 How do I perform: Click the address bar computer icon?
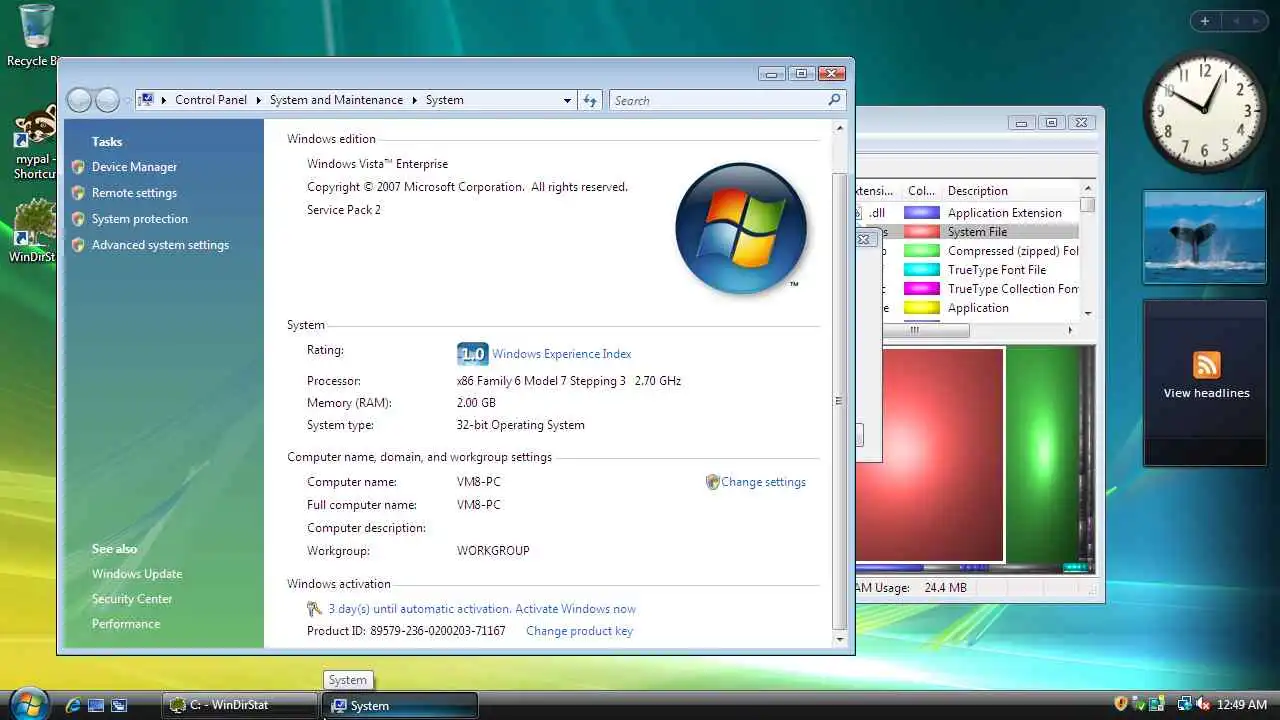pyautogui.click(x=146, y=100)
